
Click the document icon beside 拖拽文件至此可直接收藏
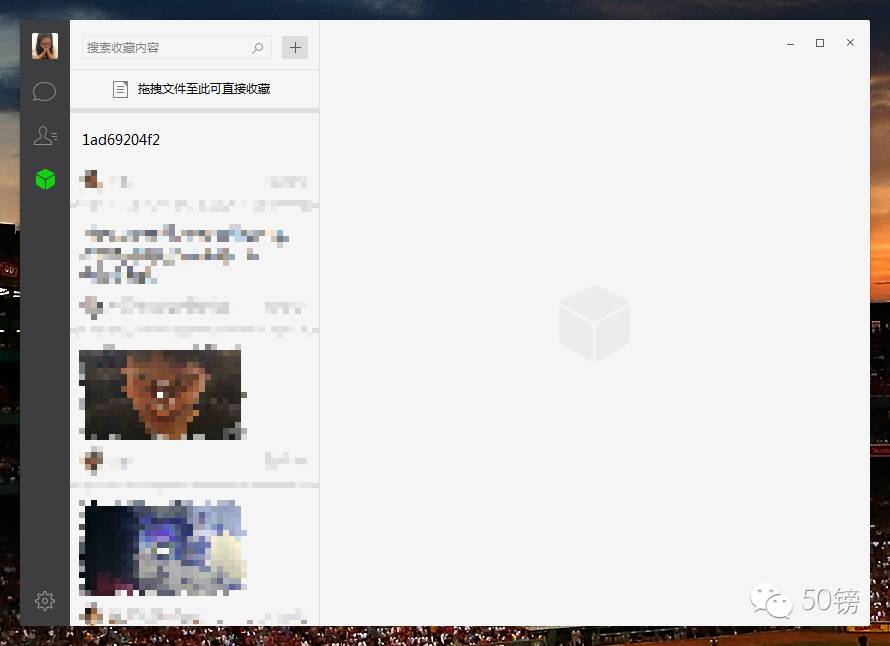(120, 89)
